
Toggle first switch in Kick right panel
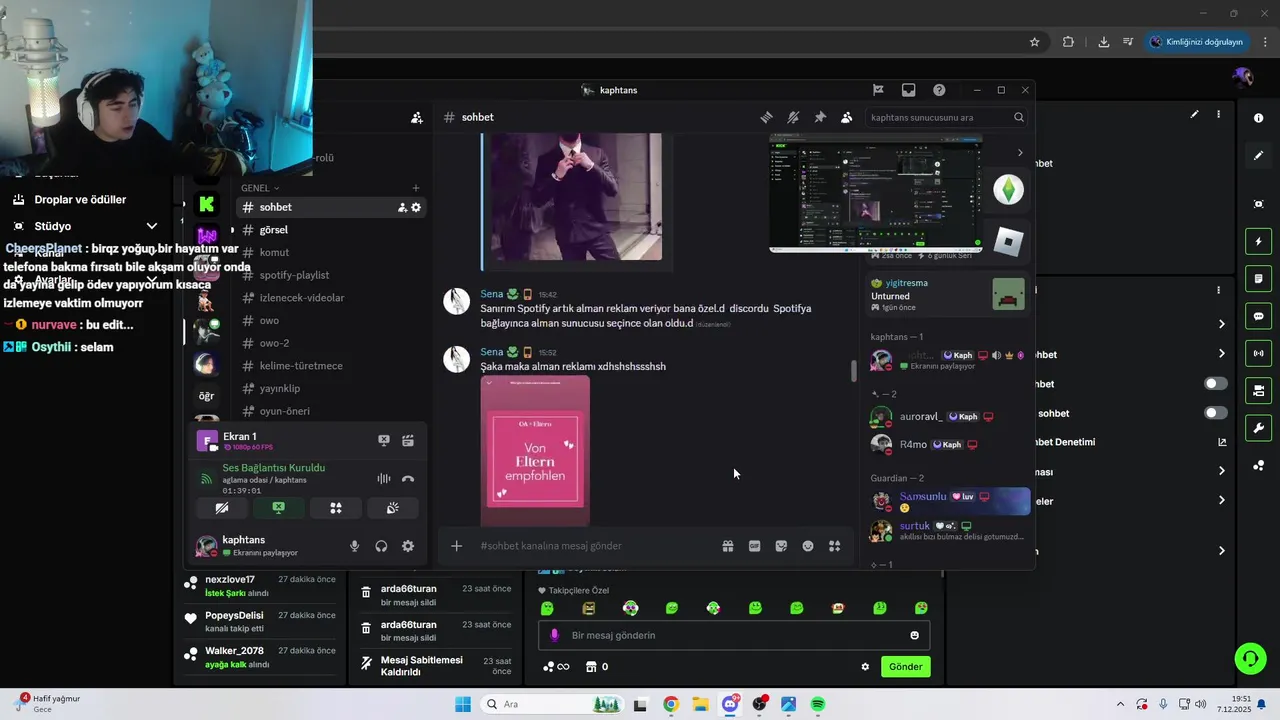click(x=1216, y=384)
